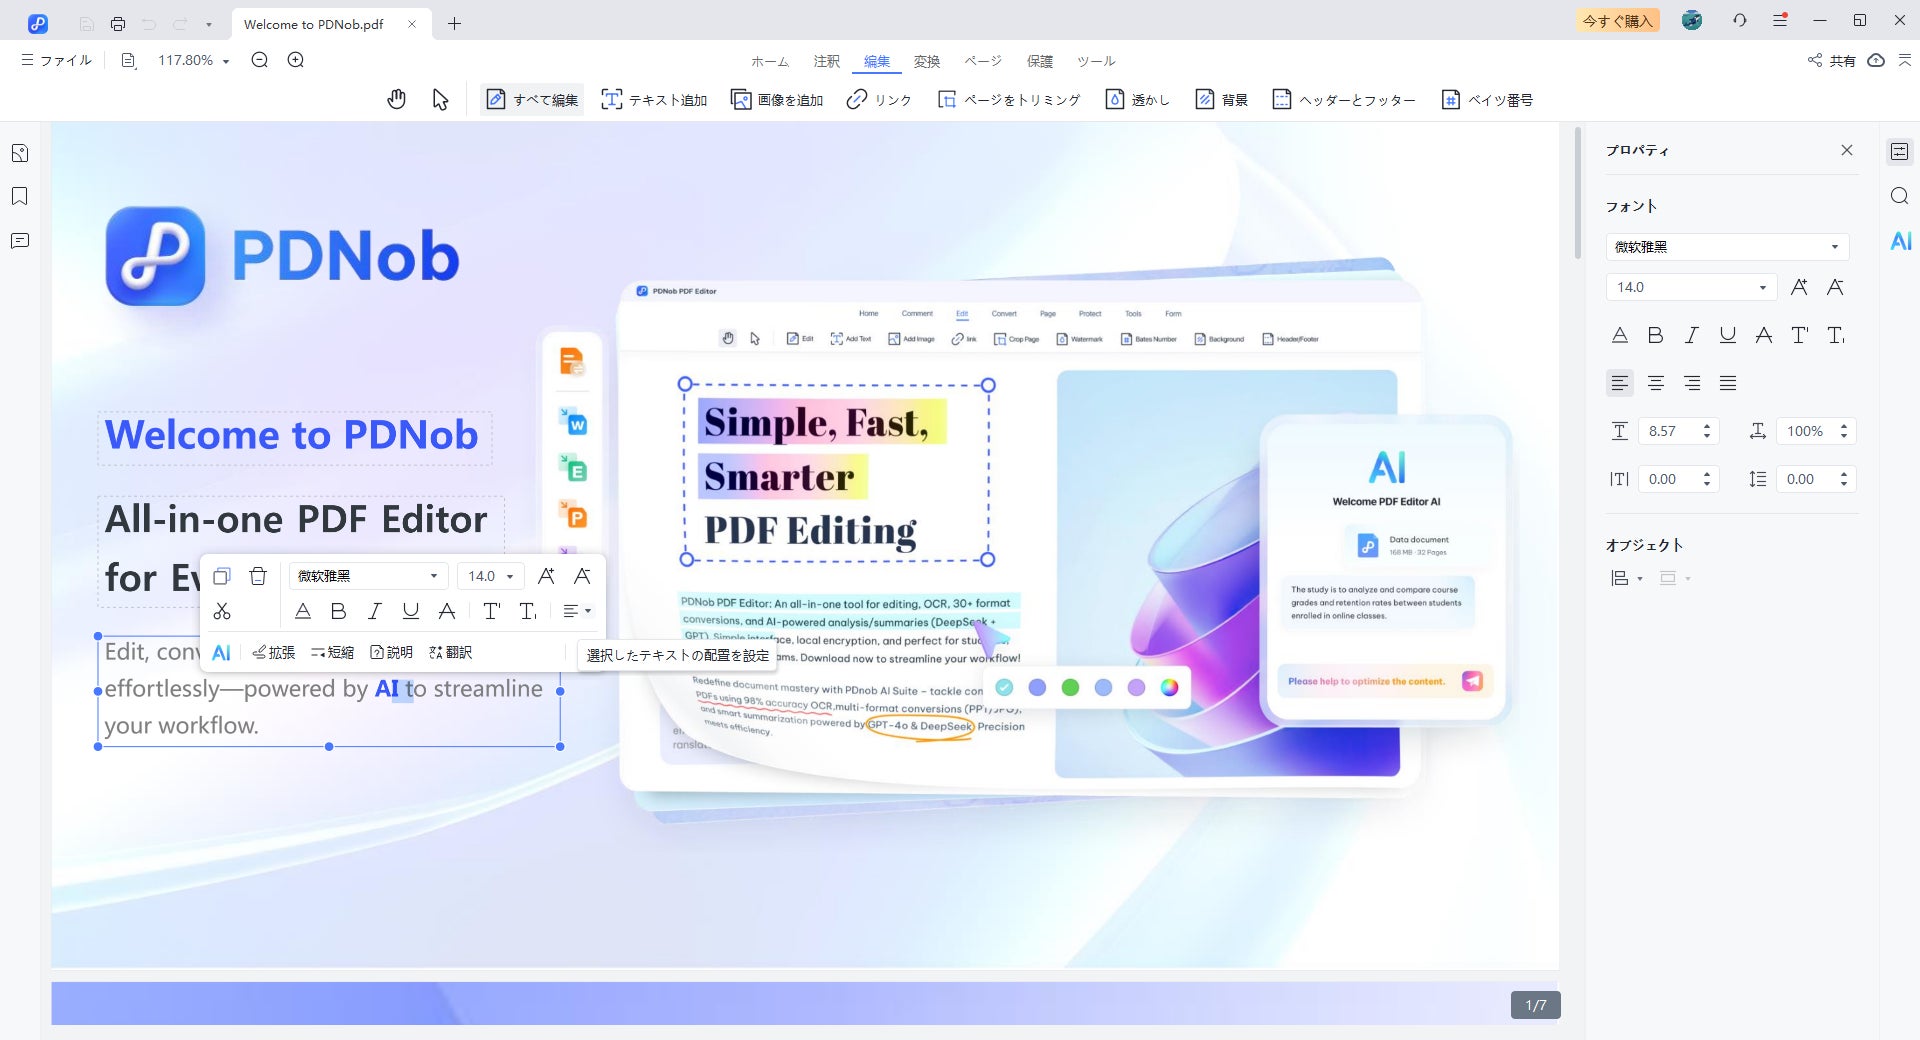Screen dimensions: 1920x1040
Task: Click the save document icon
Action: point(87,23)
